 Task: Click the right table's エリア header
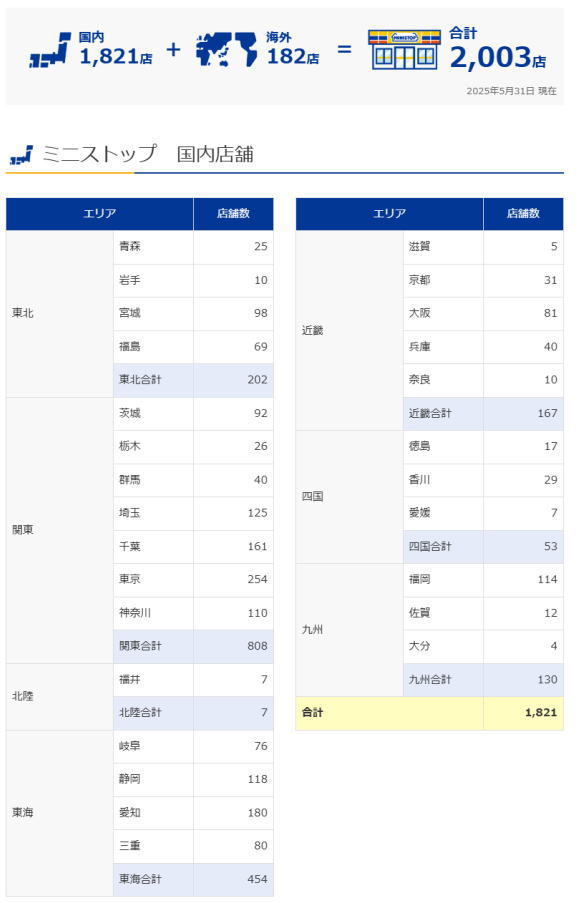click(389, 214)
